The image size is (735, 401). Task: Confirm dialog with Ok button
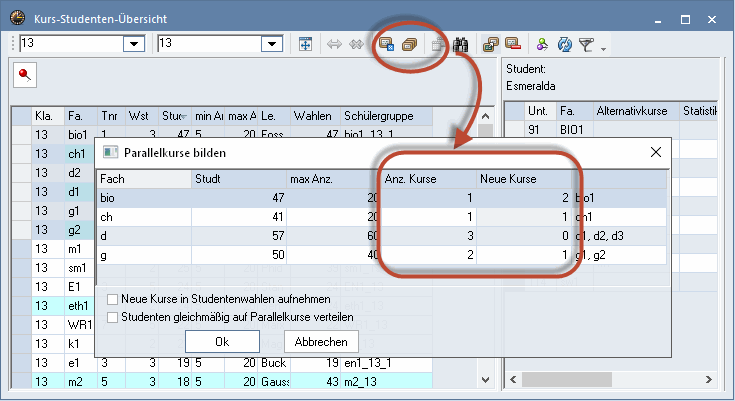222,341
